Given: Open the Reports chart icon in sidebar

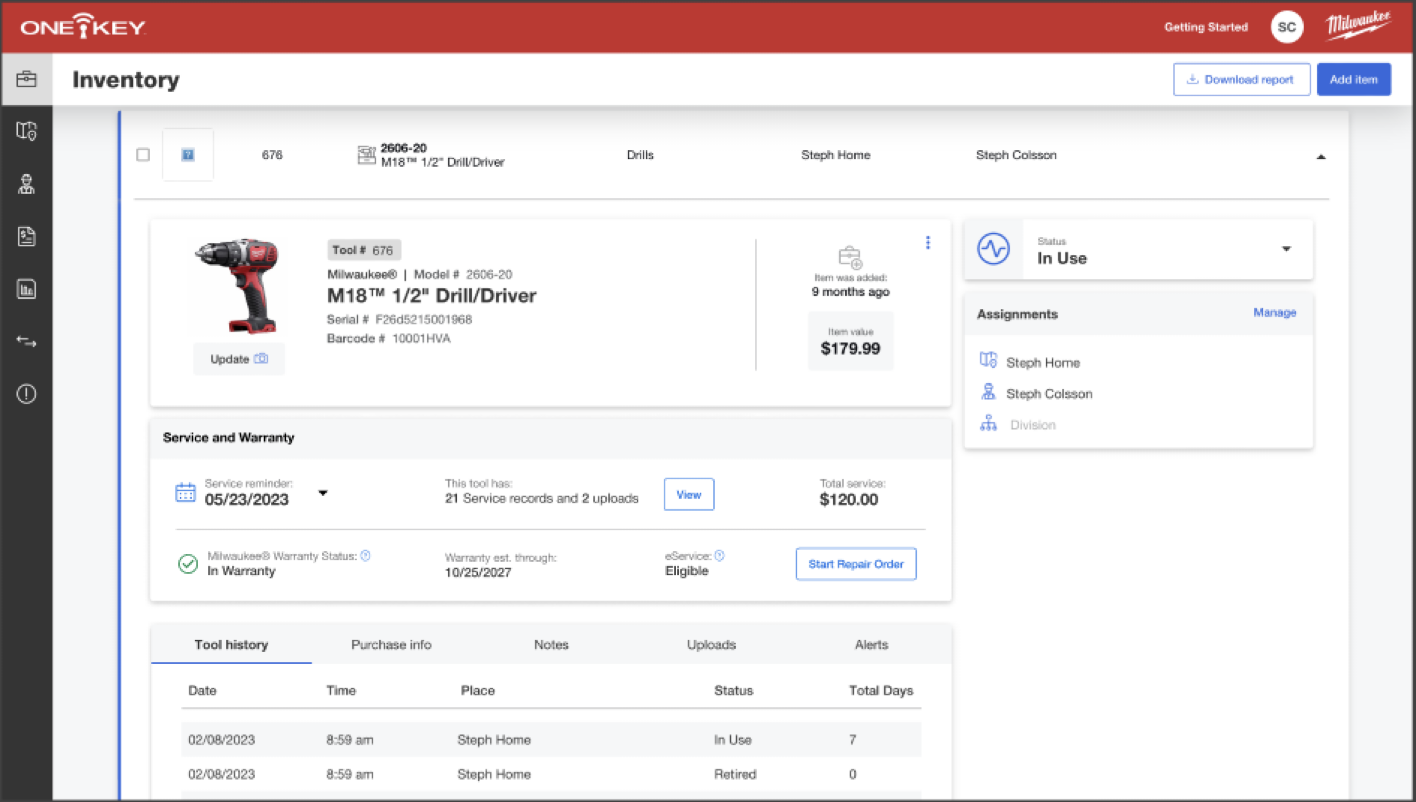Looking at the screenshot, I should 26,237.
